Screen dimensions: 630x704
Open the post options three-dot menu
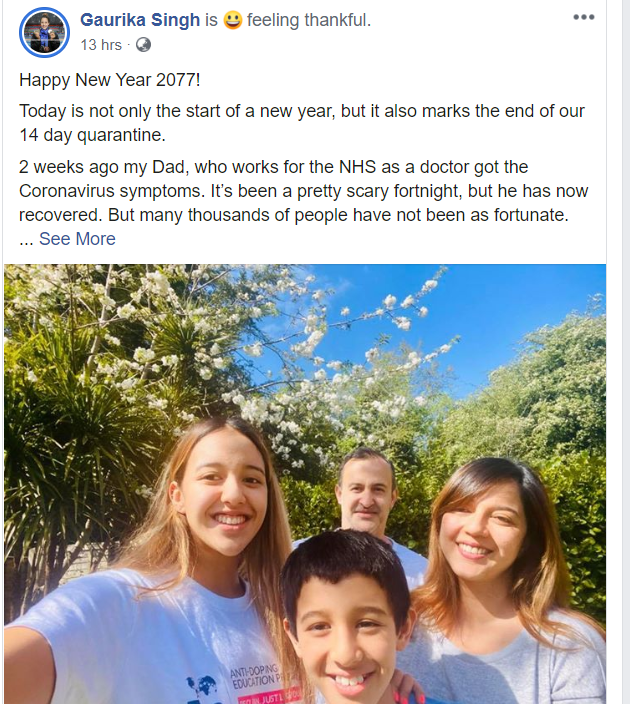tap(584, 18)
